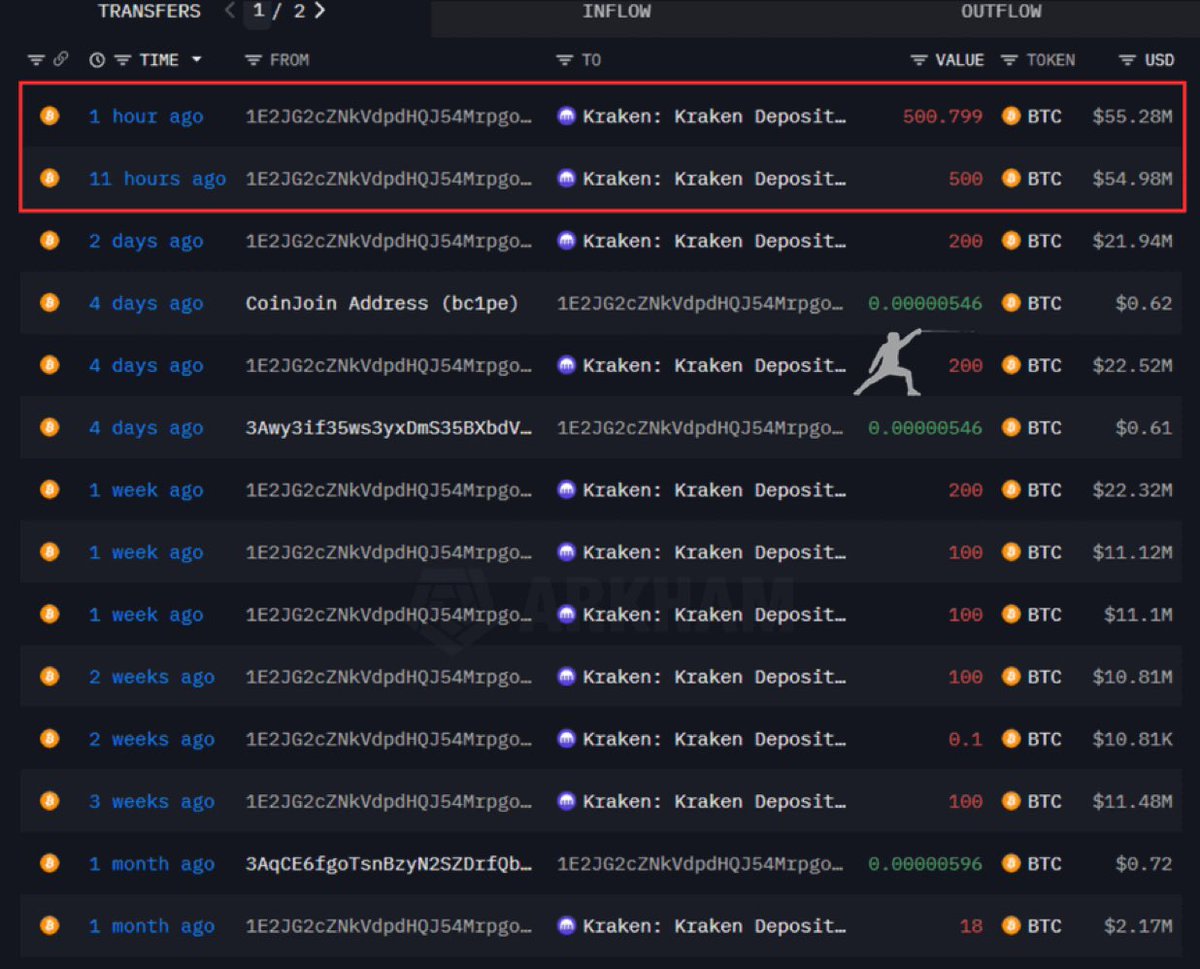Click the Bitcoin chain icon in the $22.52M row

tap(49, 365)
